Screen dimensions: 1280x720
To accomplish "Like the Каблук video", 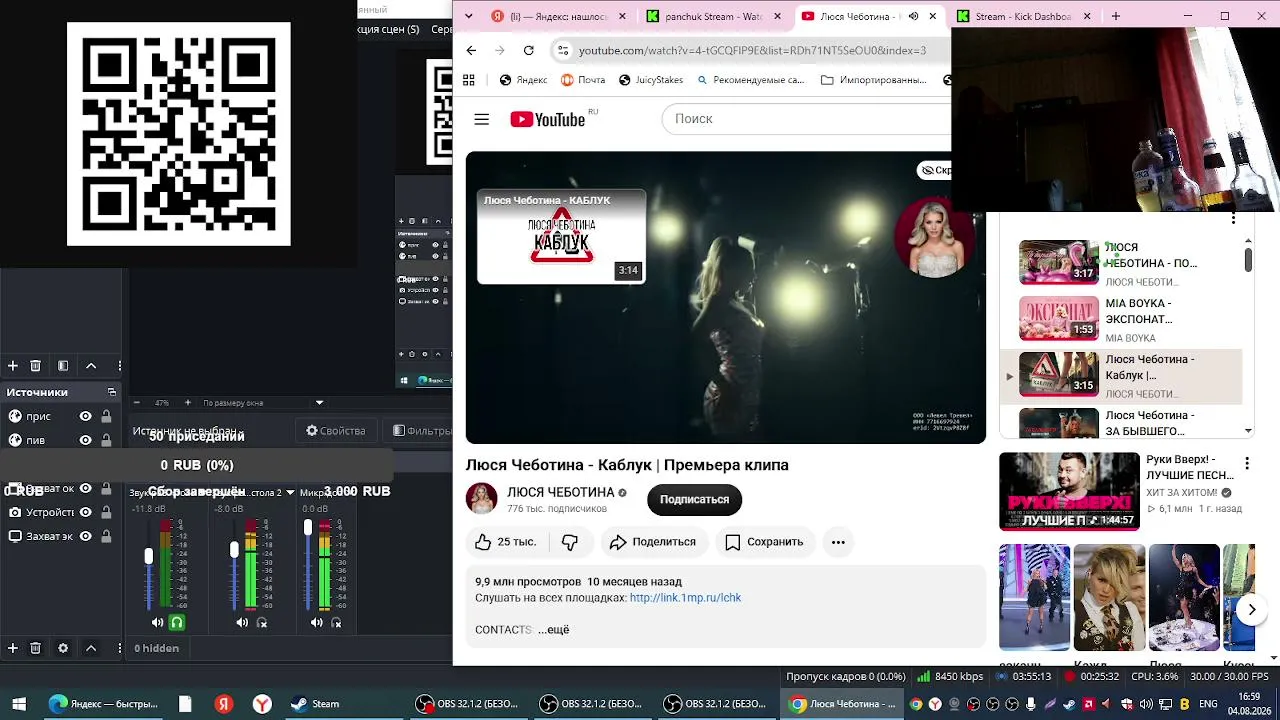I will (506, 542).
